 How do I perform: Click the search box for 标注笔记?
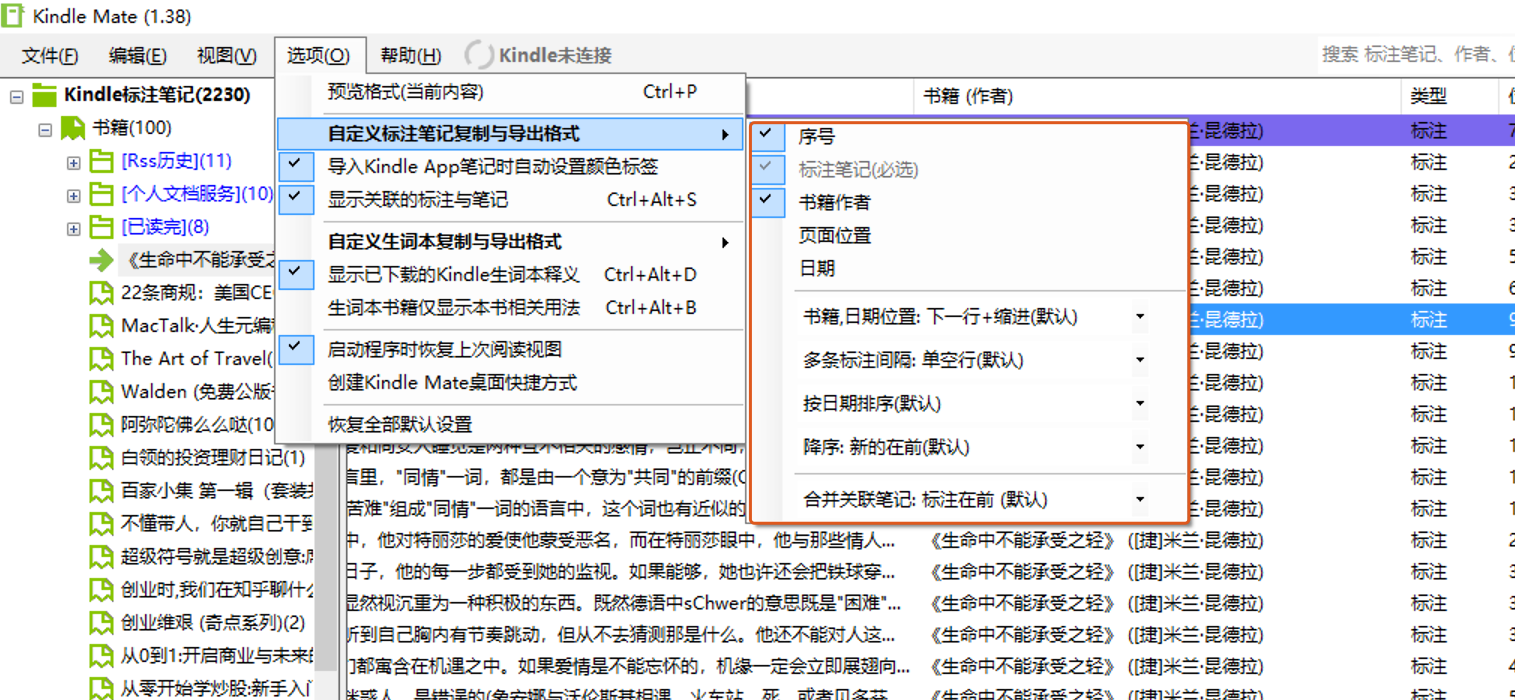point(1415,55)
